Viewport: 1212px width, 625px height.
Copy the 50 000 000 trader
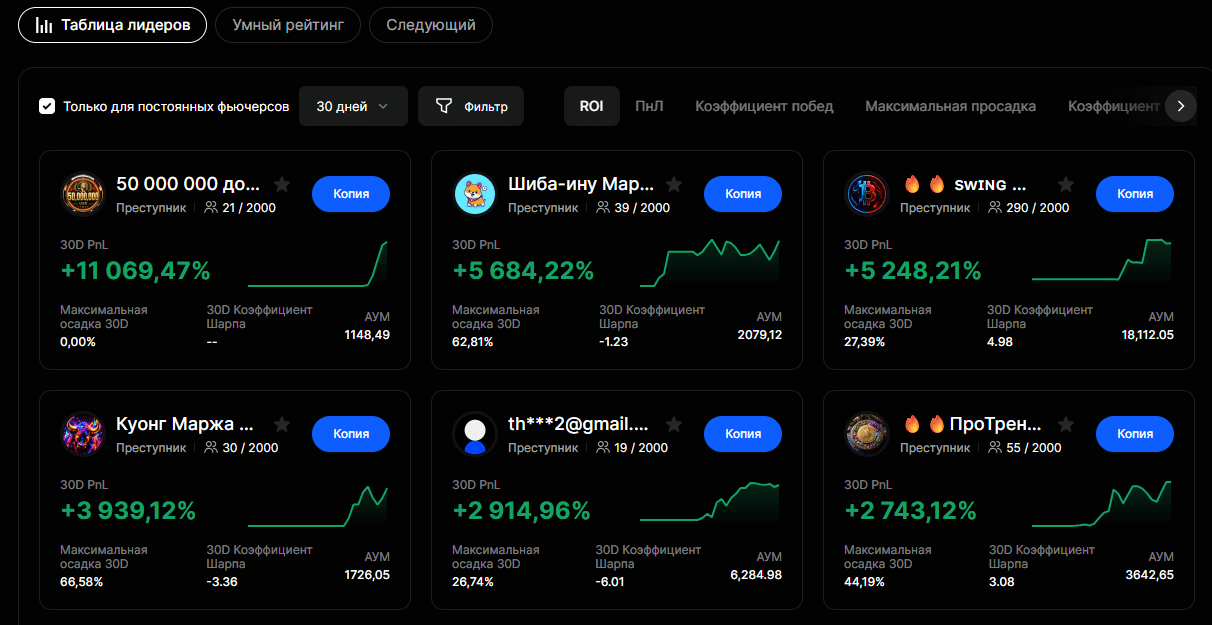pyautogui.click(x=351, y=194)
